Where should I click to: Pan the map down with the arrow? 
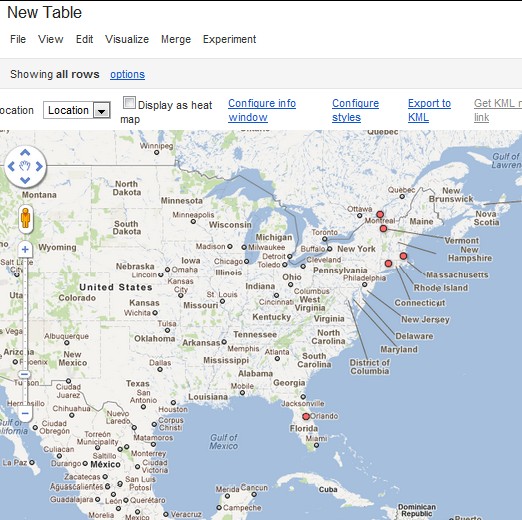[x=25, y=180]
